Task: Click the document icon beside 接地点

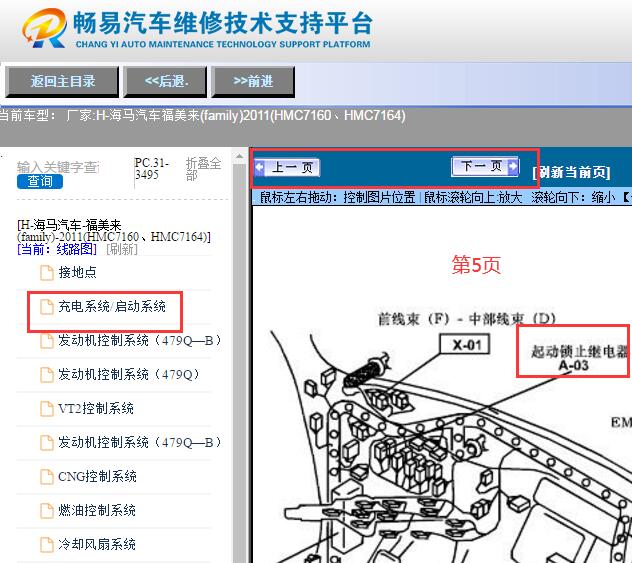Action: [47, 272]
